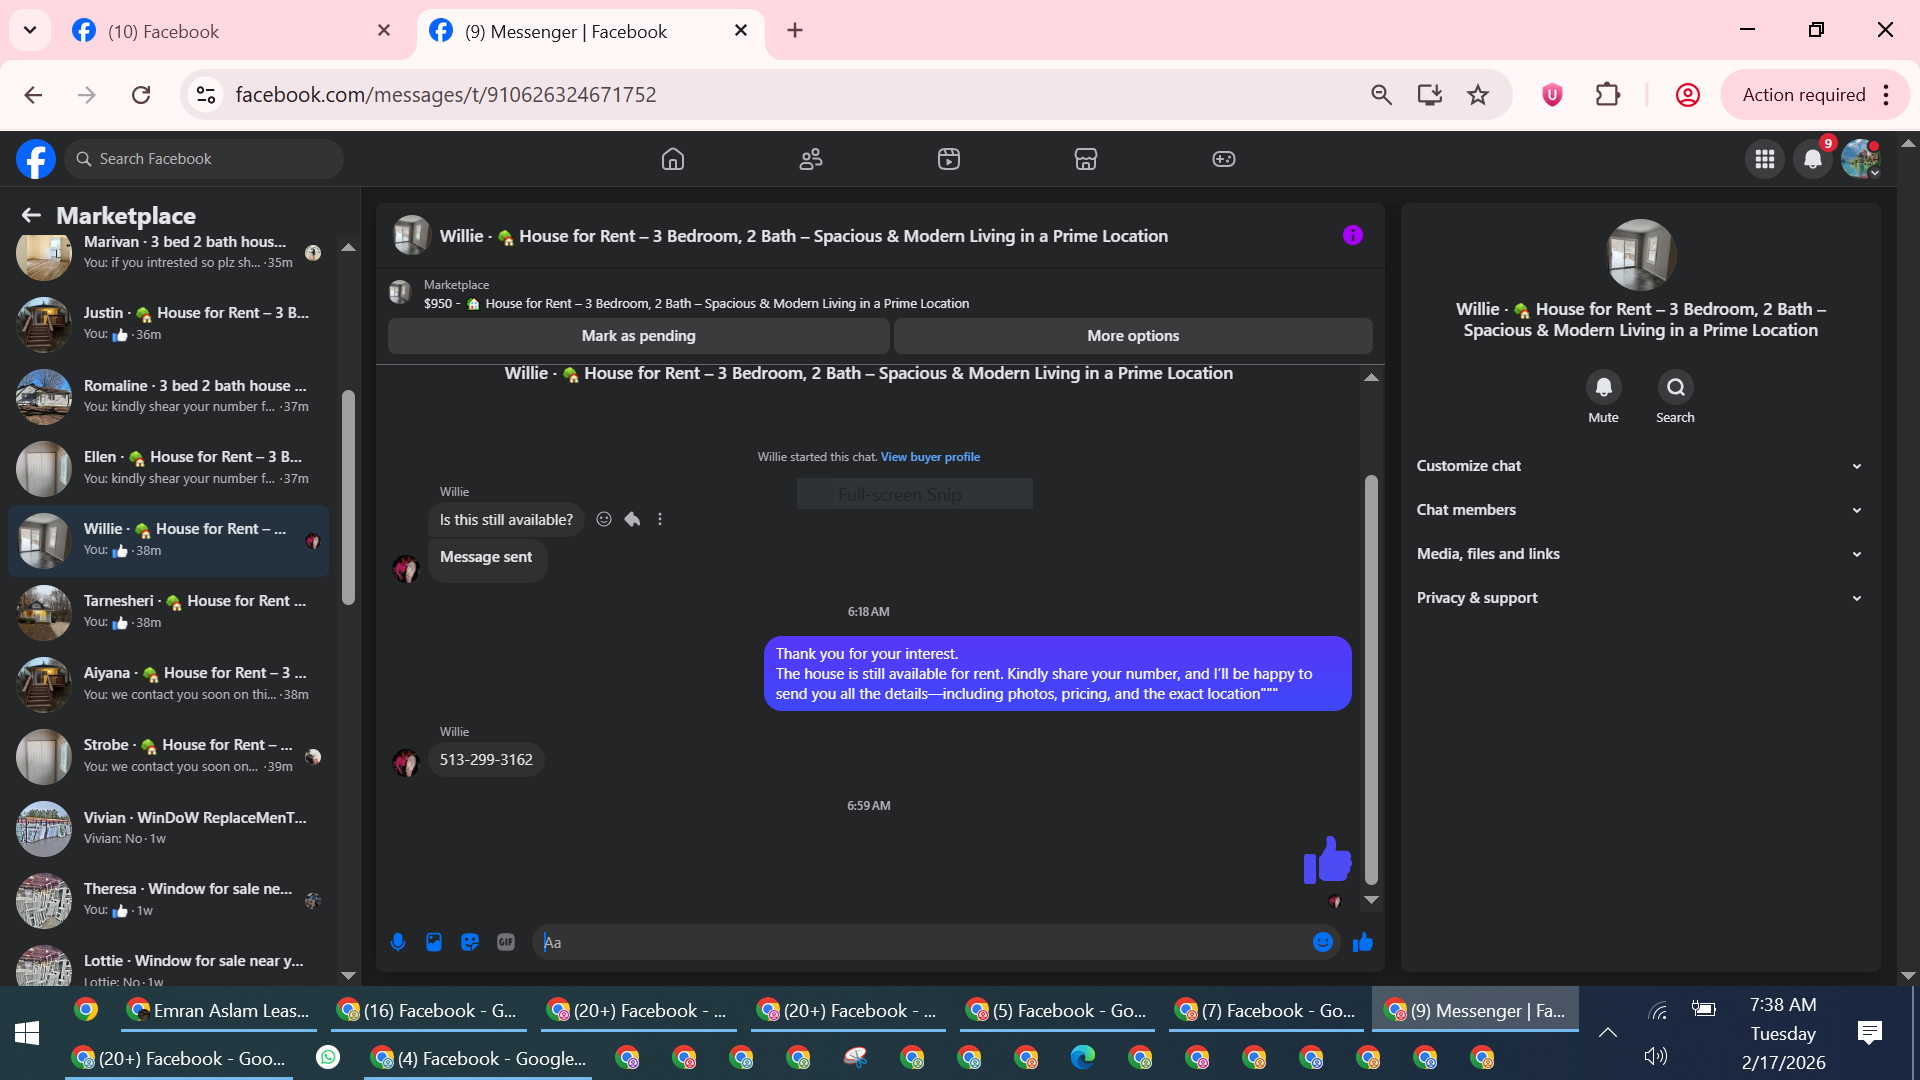Open Facebook Marketplace nav tab
Screen dimensions: 1920x1080
pyautogui.click(x=1086, y=159)
